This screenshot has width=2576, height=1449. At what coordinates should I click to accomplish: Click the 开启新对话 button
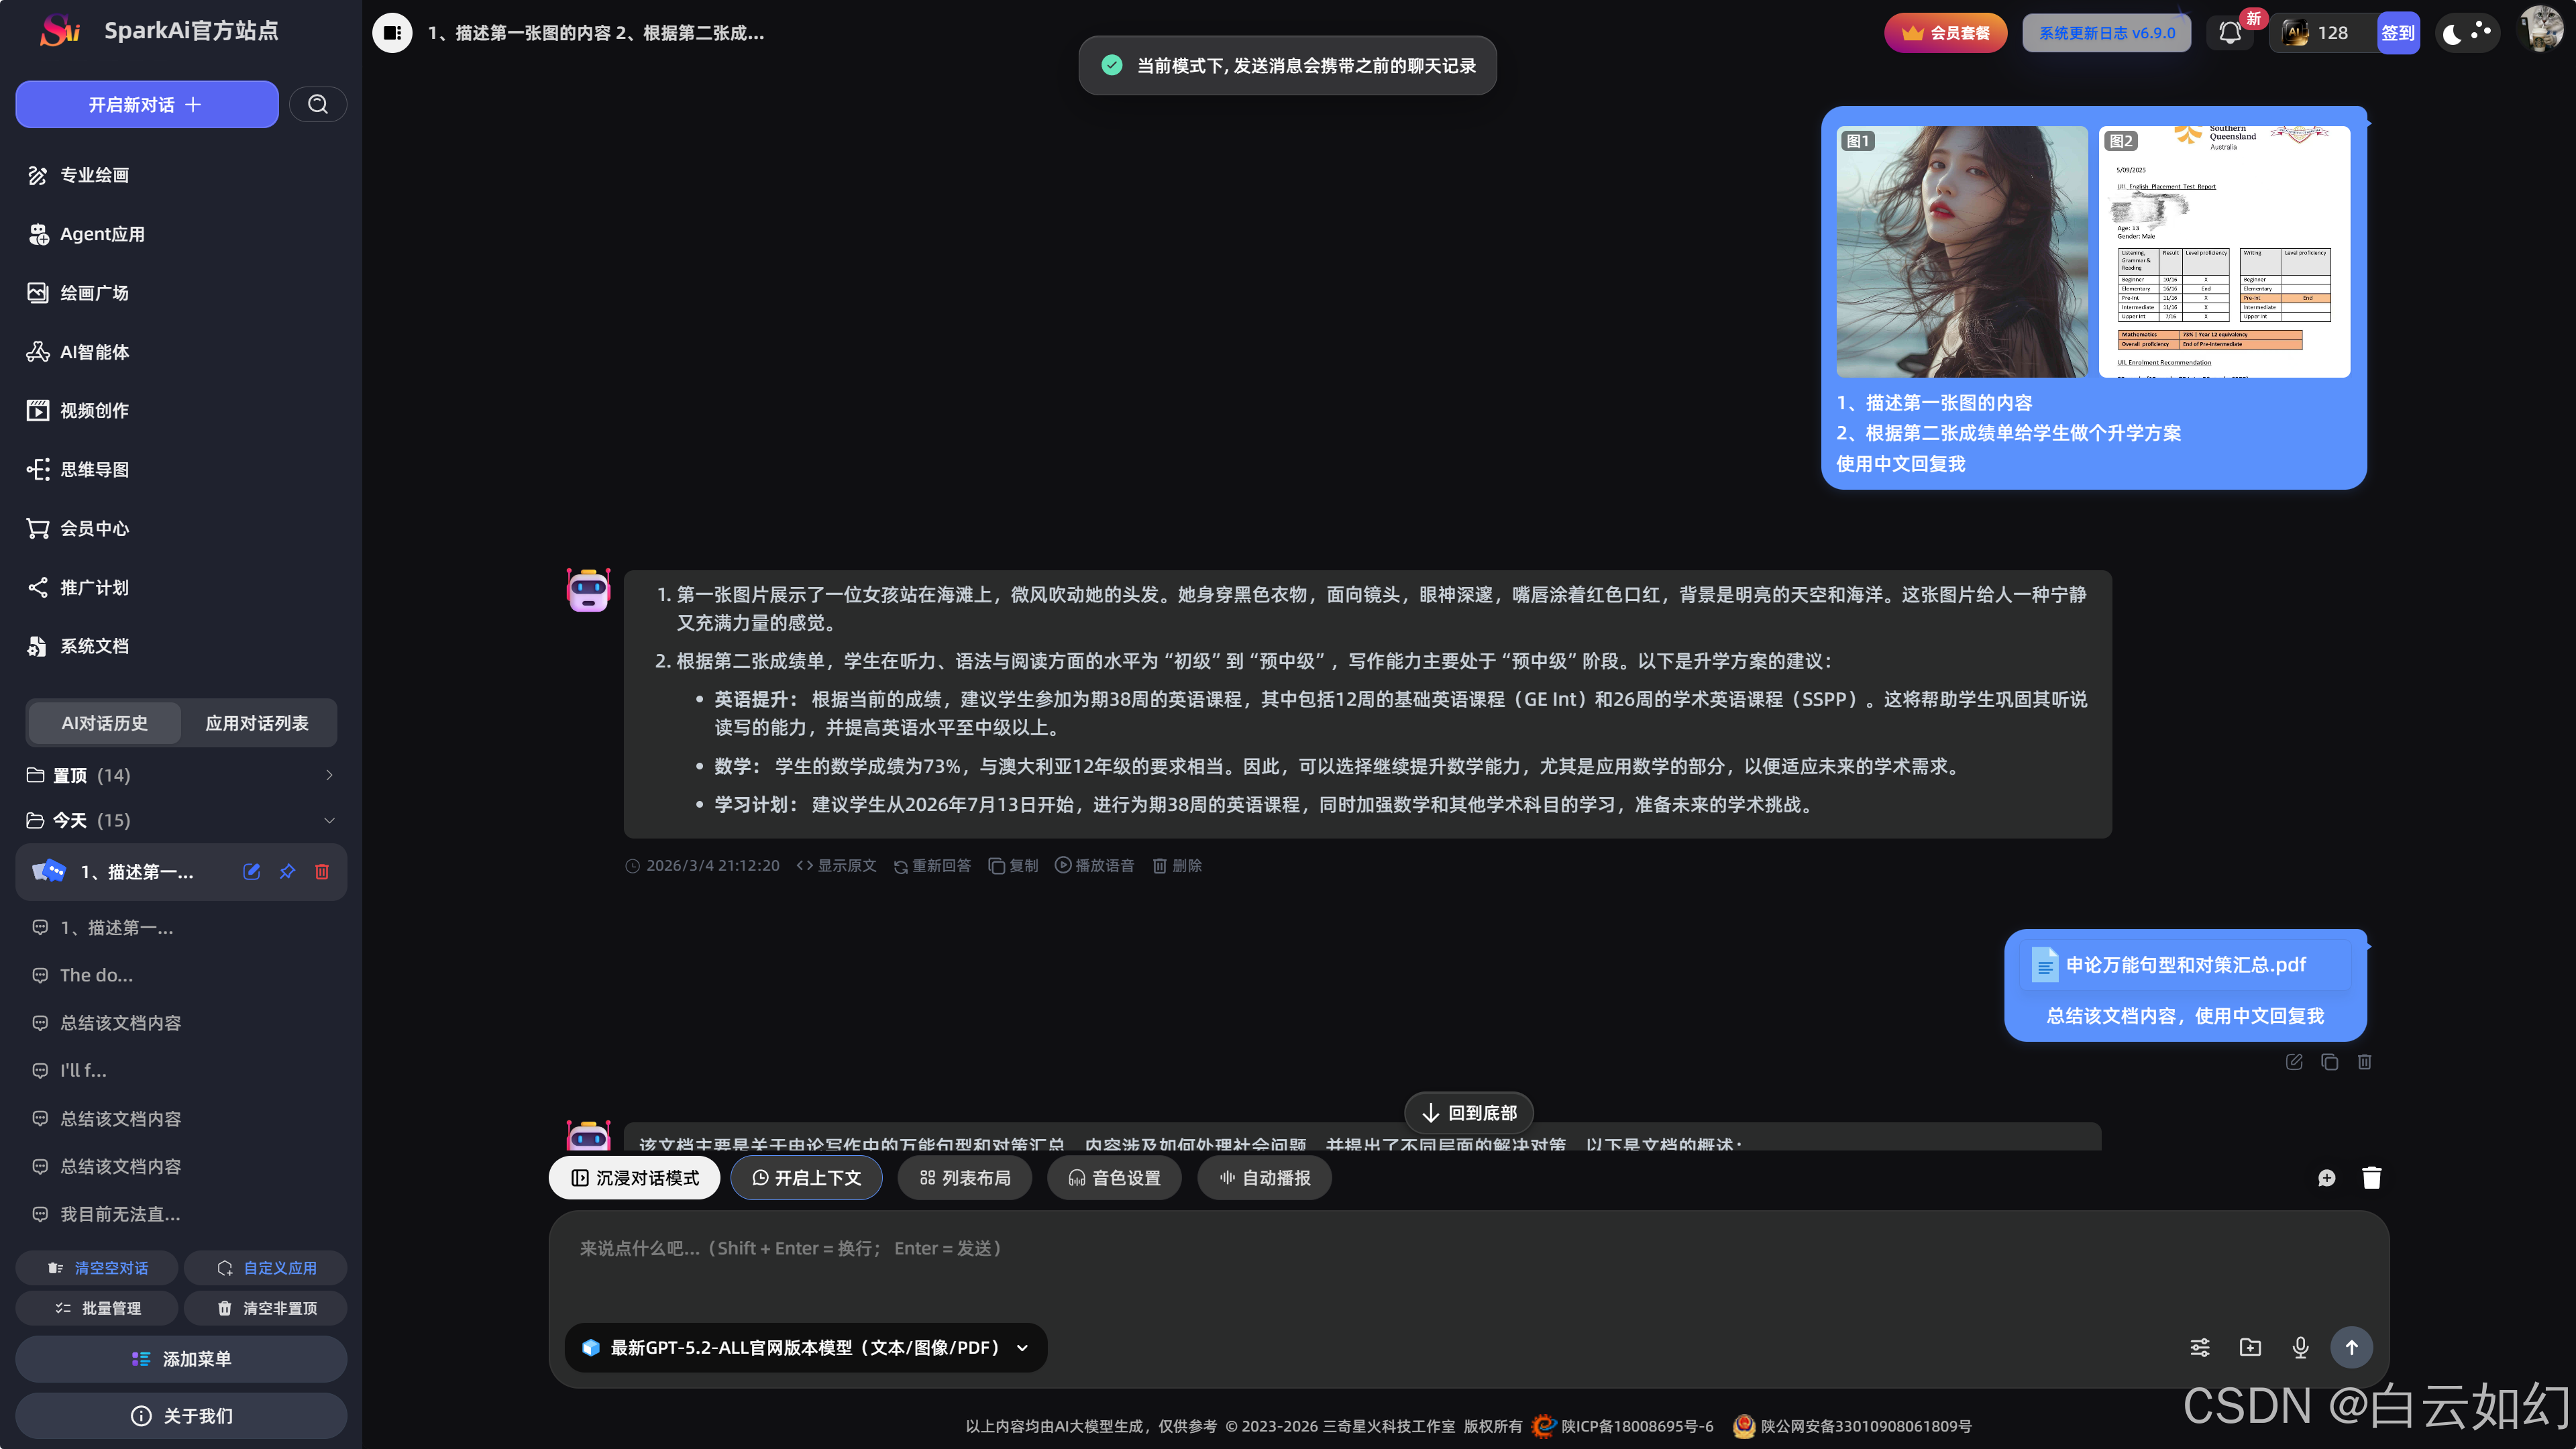pyautogui.click(x=146, y=104)
